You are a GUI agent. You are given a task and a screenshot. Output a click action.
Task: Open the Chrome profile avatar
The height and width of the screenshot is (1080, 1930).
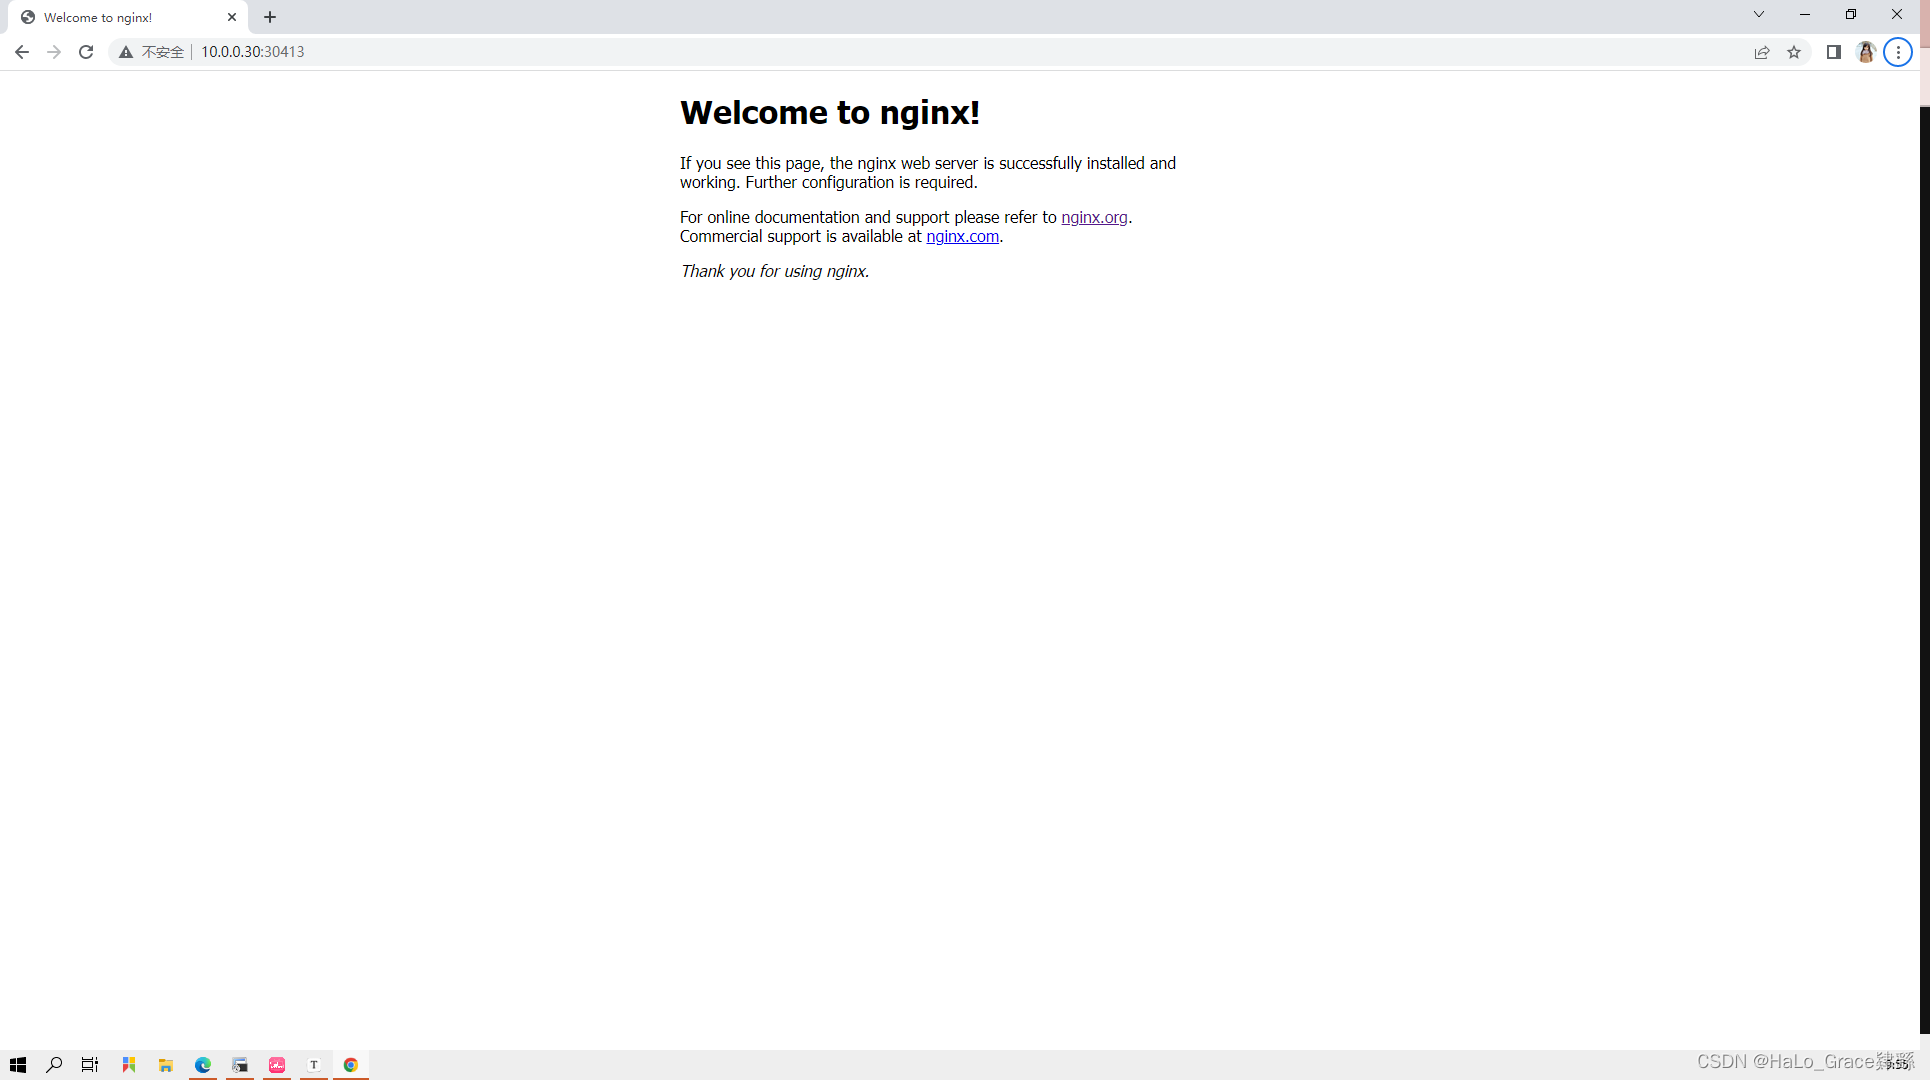click(x=1866, y=52)
